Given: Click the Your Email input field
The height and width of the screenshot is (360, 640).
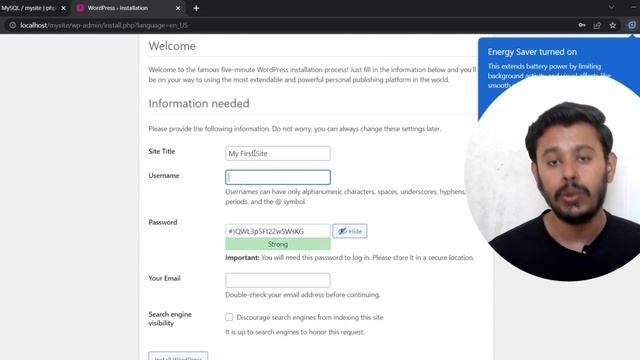Looking at the screenshot, I should coord(278,280).
